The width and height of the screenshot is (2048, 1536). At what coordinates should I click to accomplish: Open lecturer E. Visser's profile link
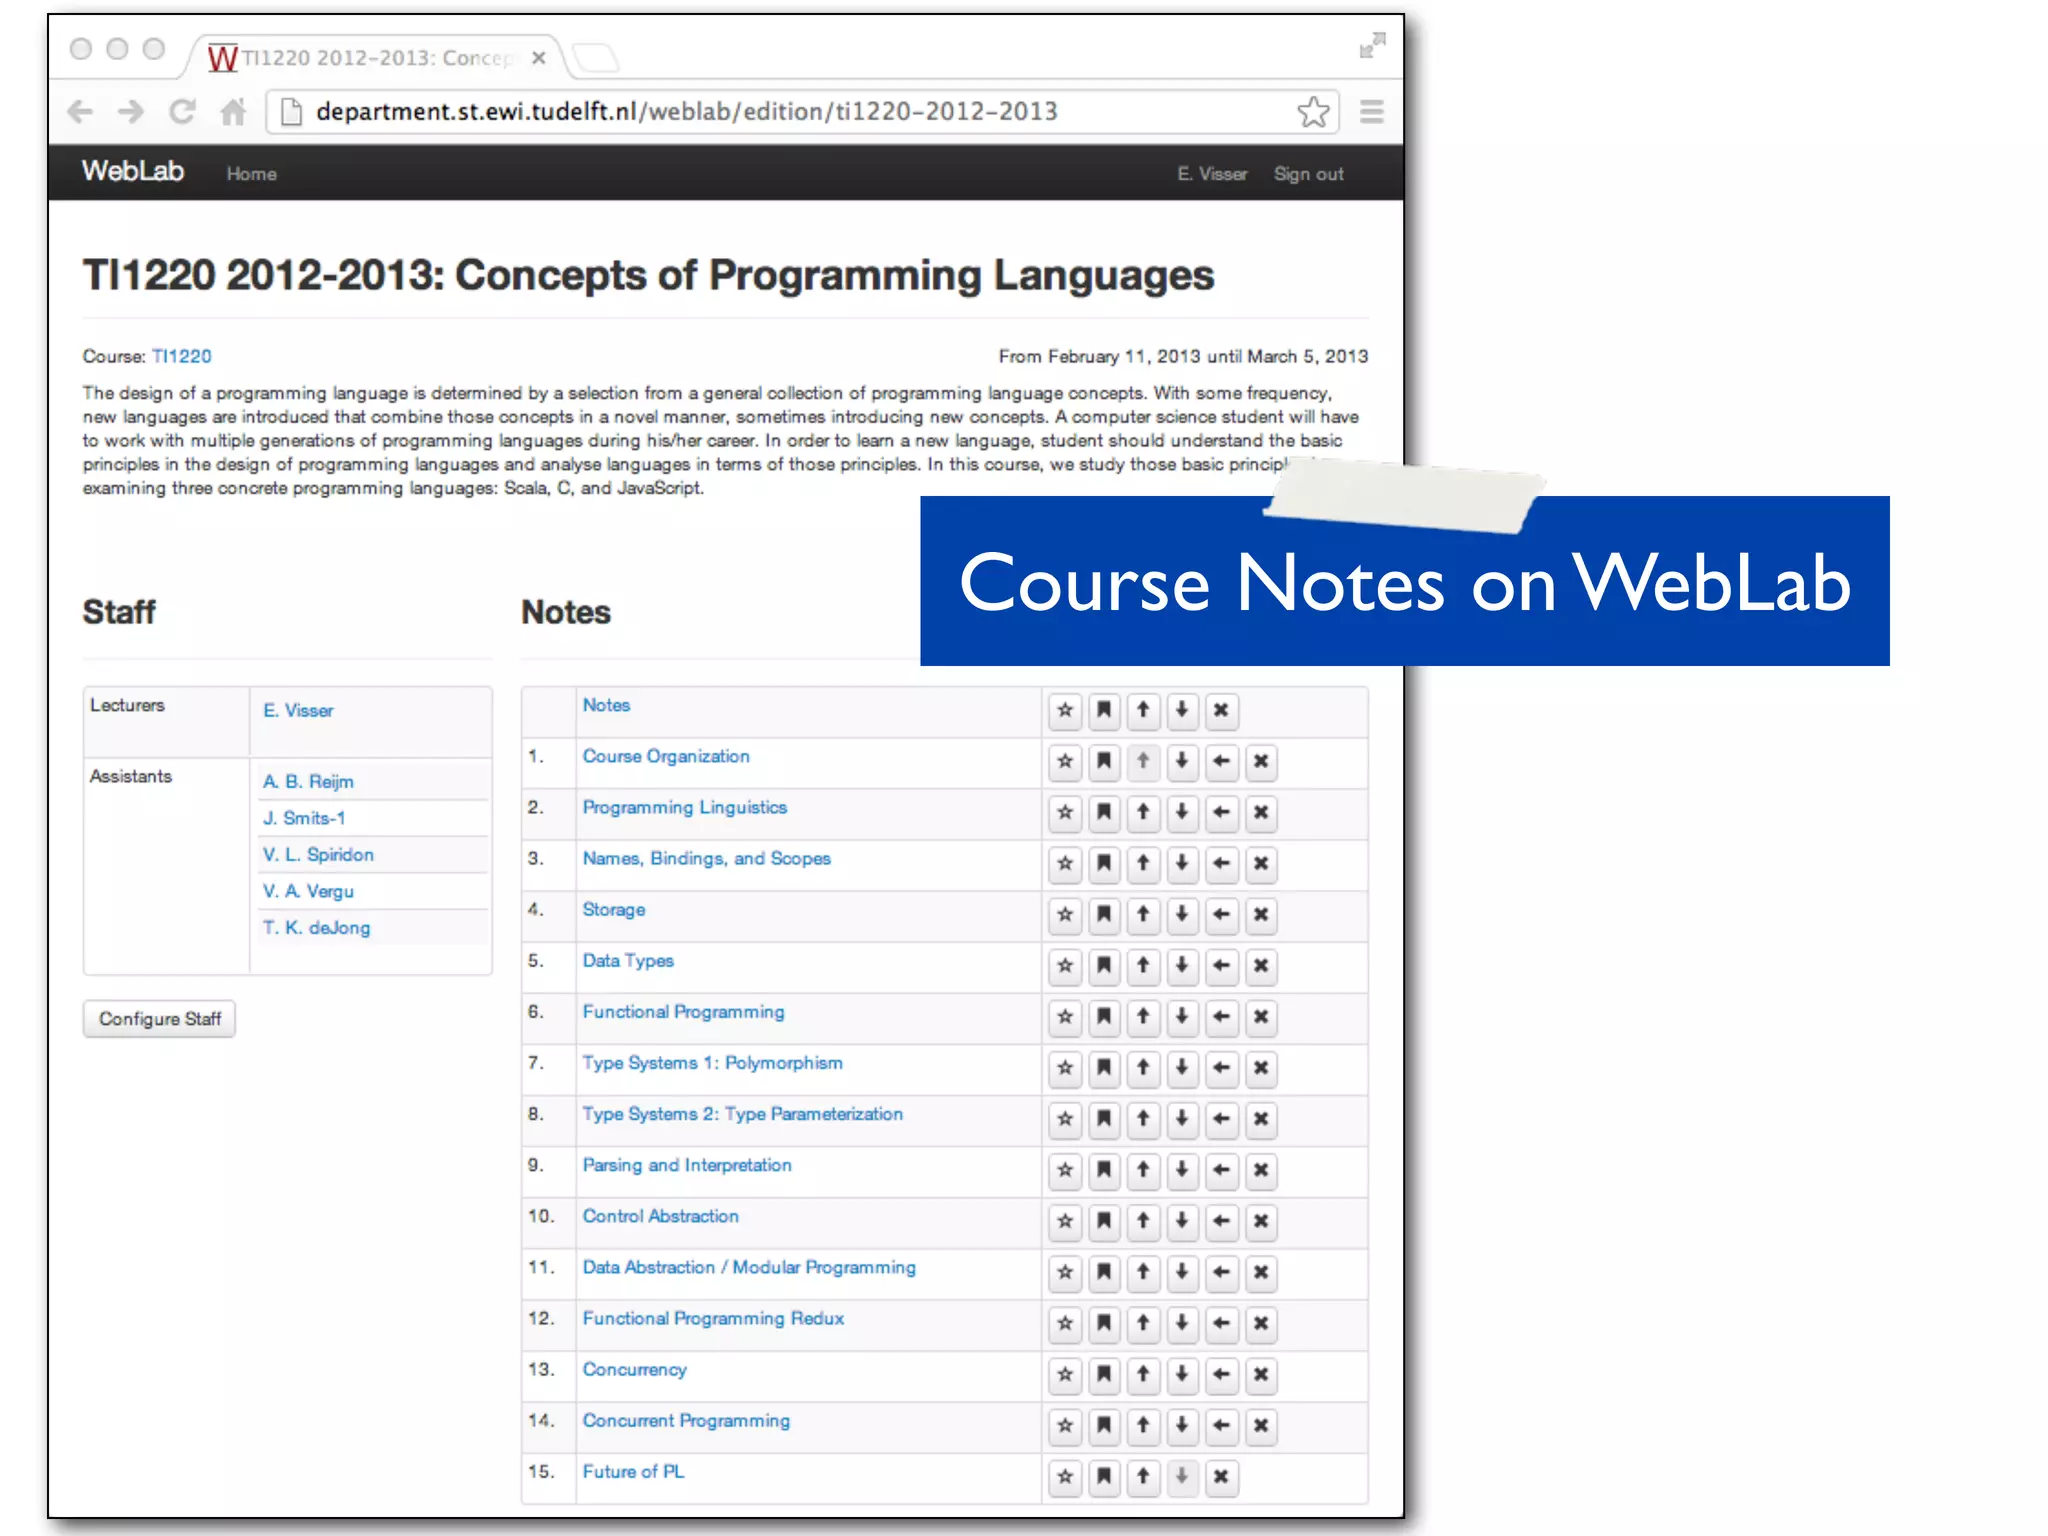click(298, 711)
